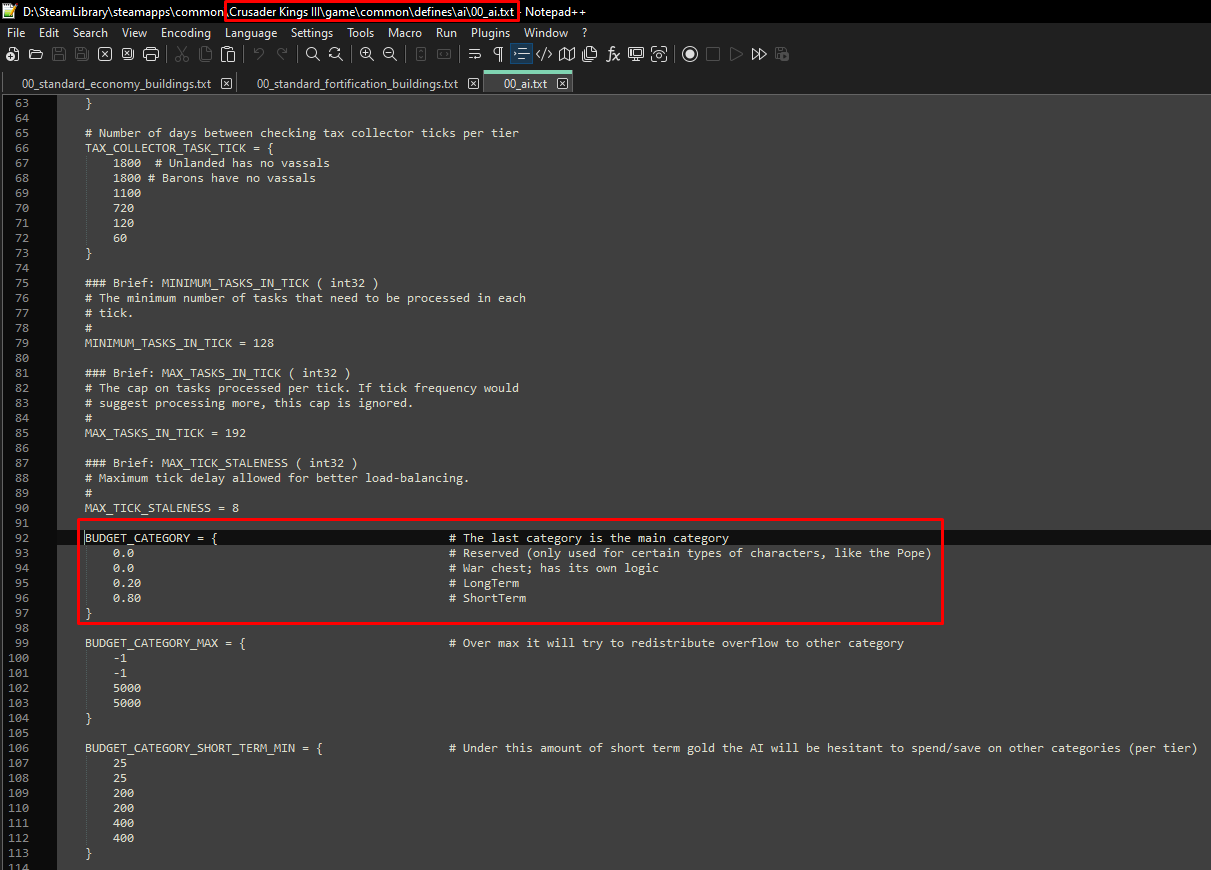Switch to 00_standard_fortification_buildings.txt tab
The height and width of the screenshot is (870, 1211).
pos(357,84)
